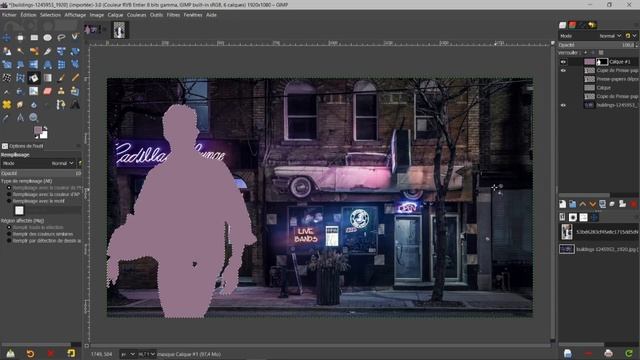Open tool options Mode Normal dropdown
The image size is (640, 360).
tap(39, 163)
